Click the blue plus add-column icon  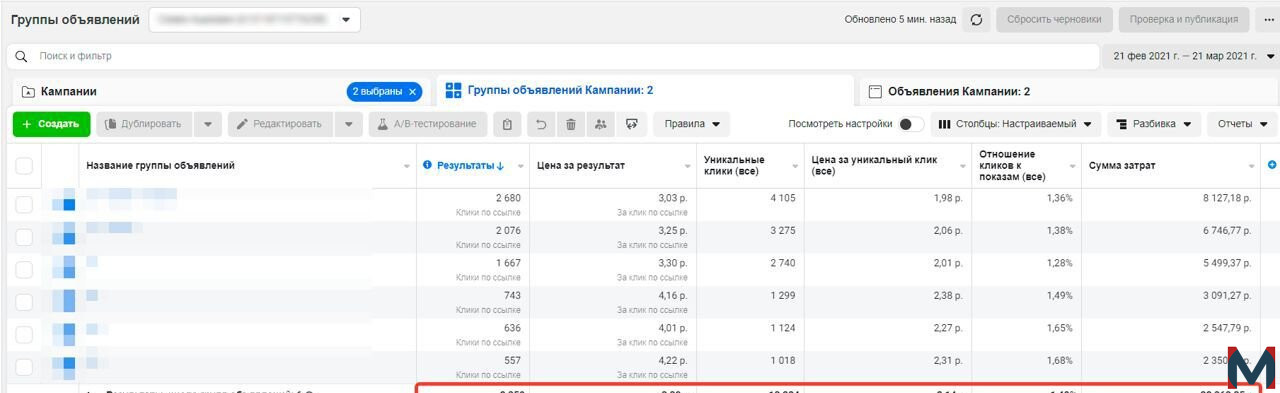coord(1272,165)
